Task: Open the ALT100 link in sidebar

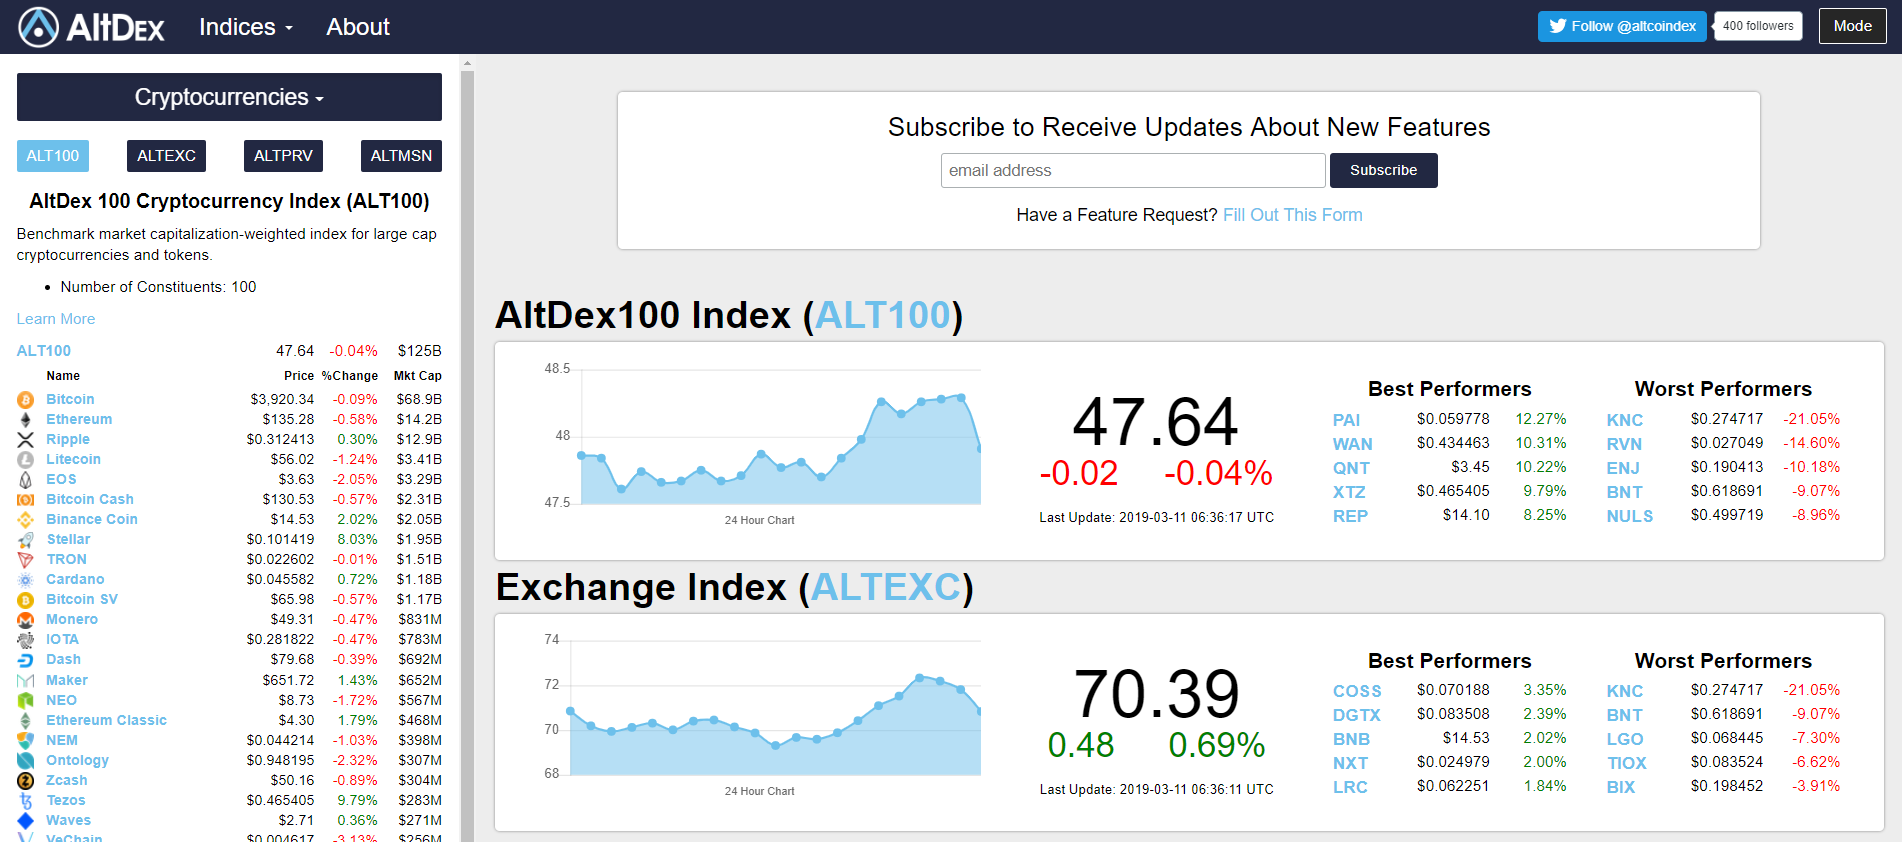Action: (44, 351)
